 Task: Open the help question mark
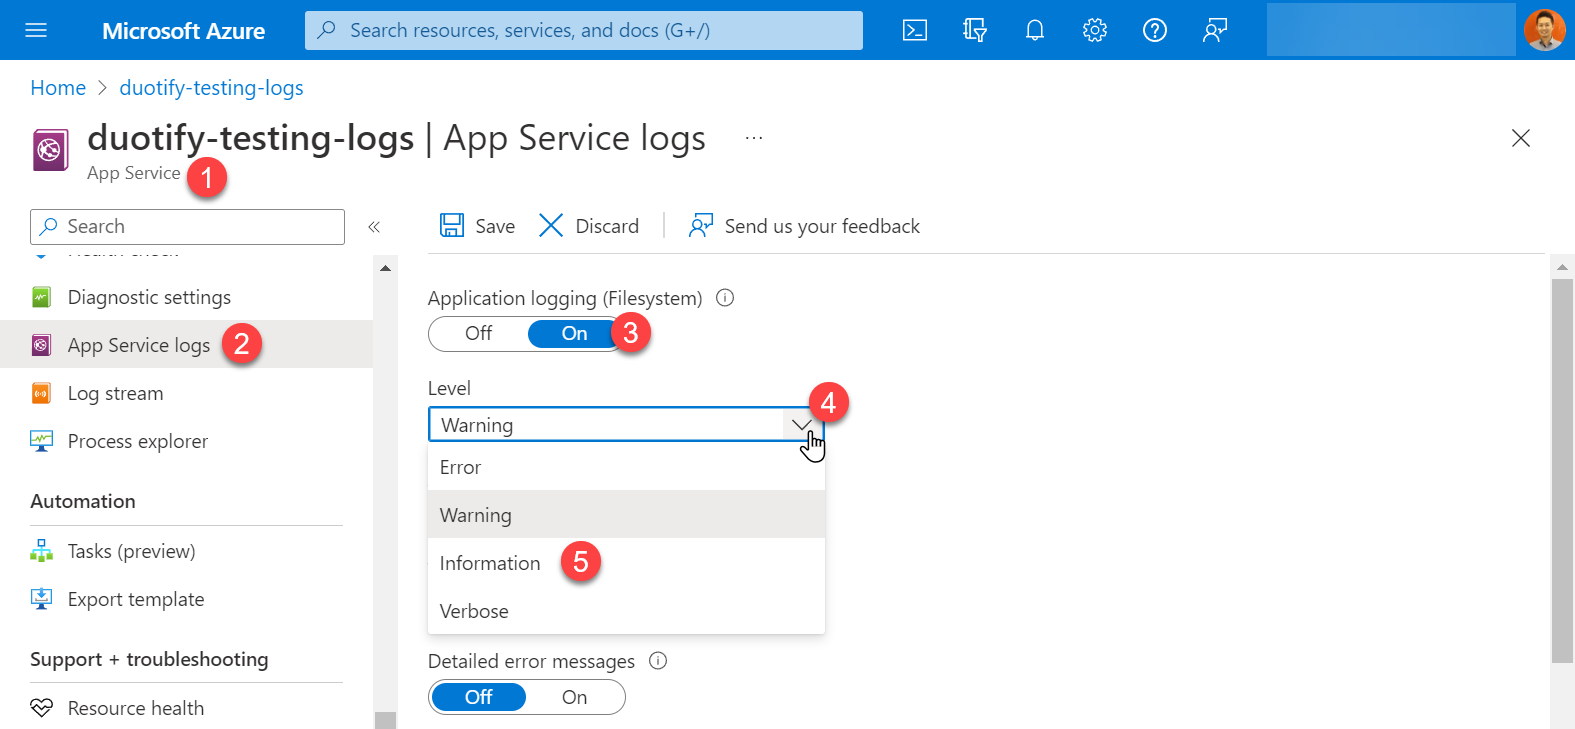click(1155, 30)
